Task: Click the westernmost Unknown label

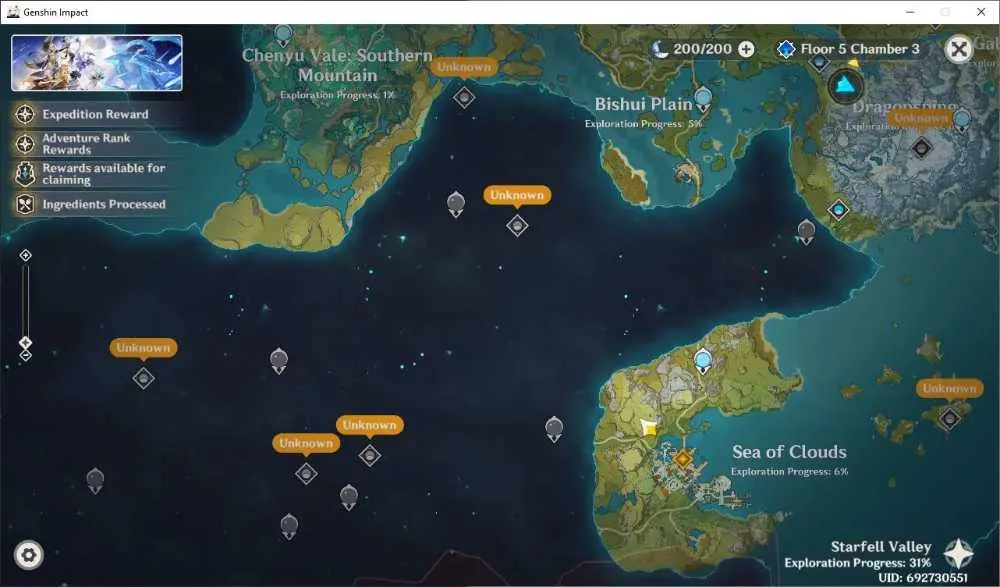Action: tap(143, 348)
